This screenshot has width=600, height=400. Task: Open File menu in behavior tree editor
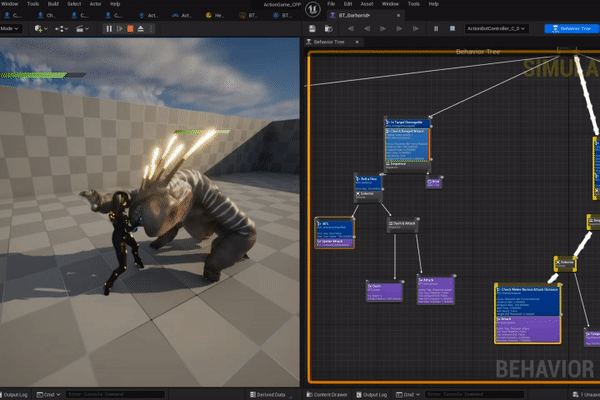pos(331,4)
